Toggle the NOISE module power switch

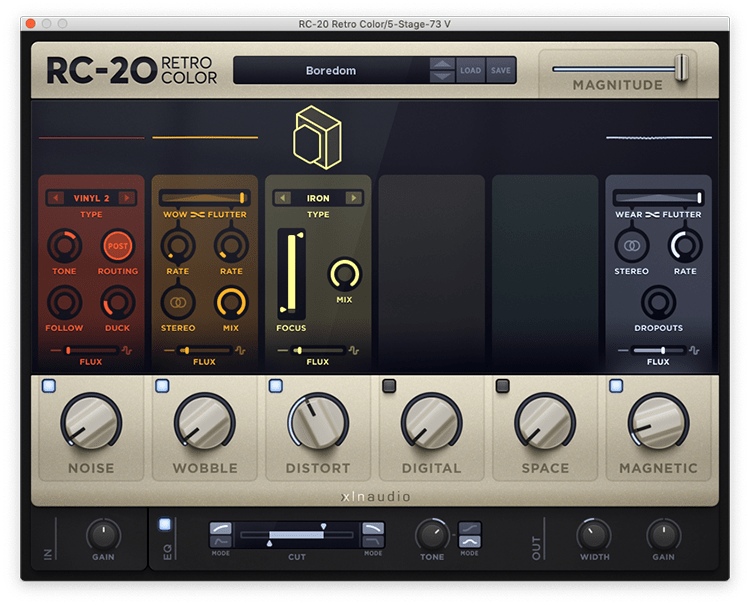pyautogui.click(x=49, y=385)
